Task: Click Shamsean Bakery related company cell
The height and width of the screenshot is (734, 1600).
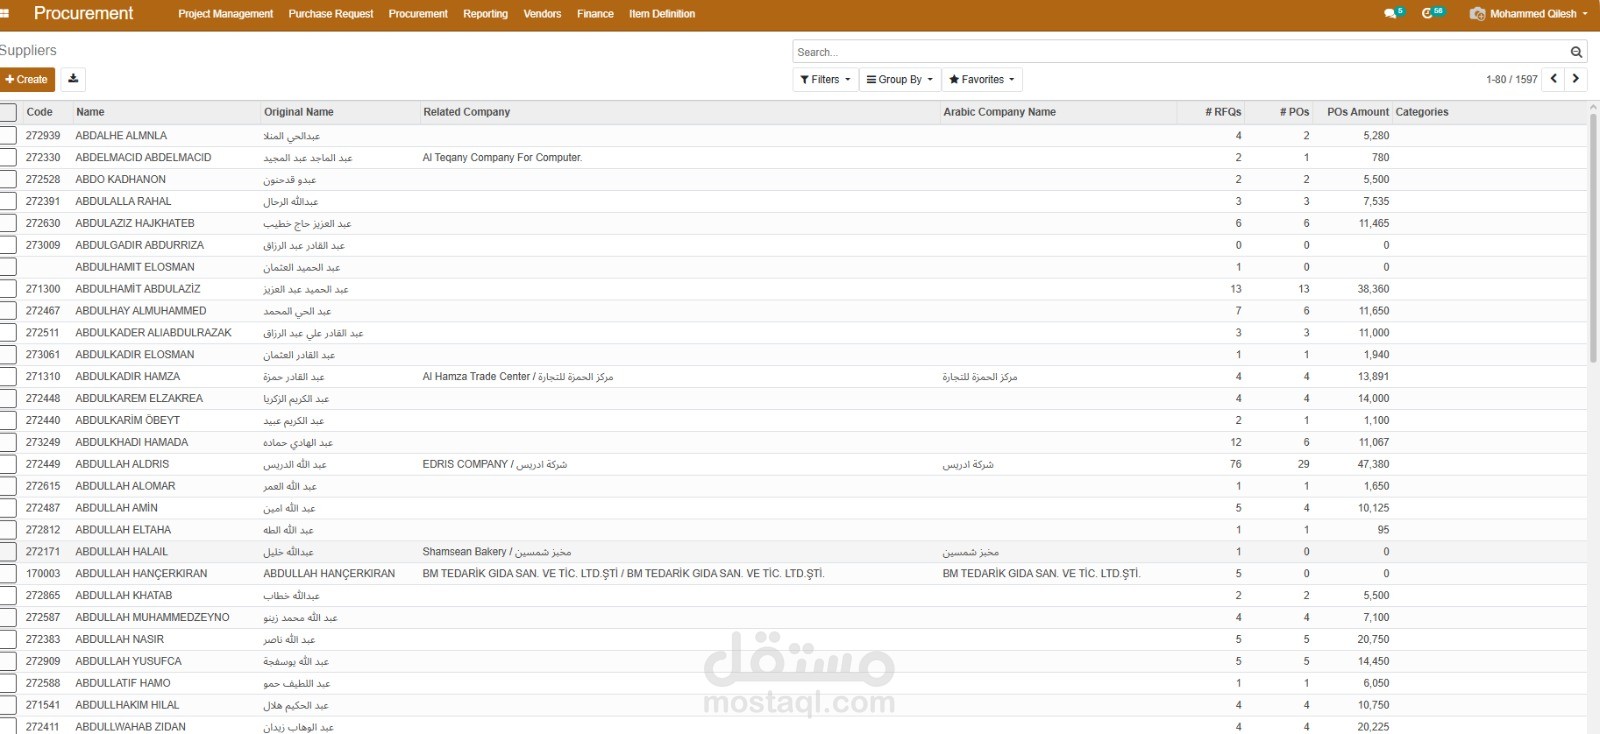Action: (496, 552)
